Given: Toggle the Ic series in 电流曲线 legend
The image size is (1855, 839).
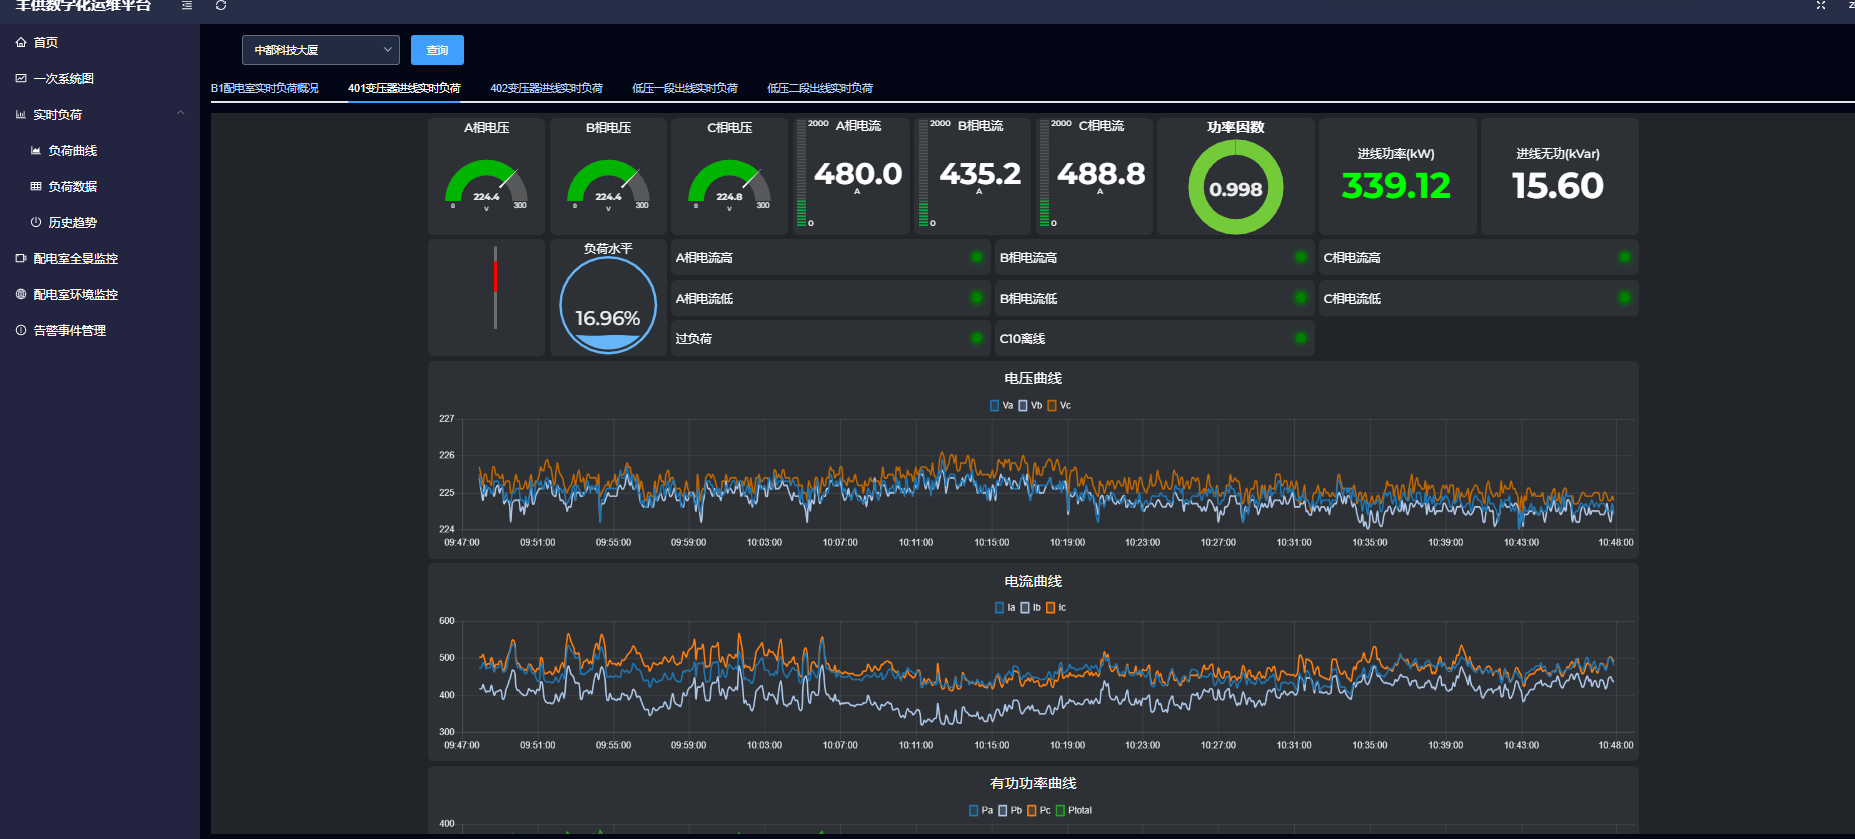Looking at the screenshot, I should [1056, 607].
